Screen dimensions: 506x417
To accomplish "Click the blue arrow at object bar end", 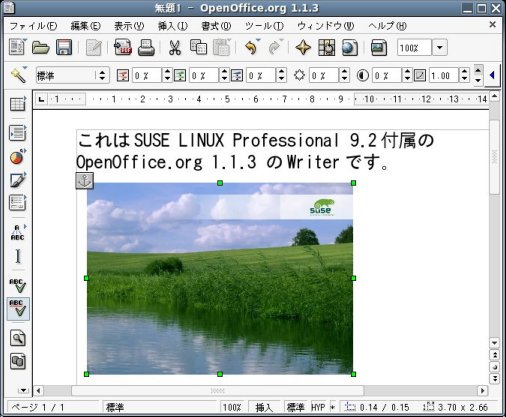I will pyautogui.click(x=492, y=75).
